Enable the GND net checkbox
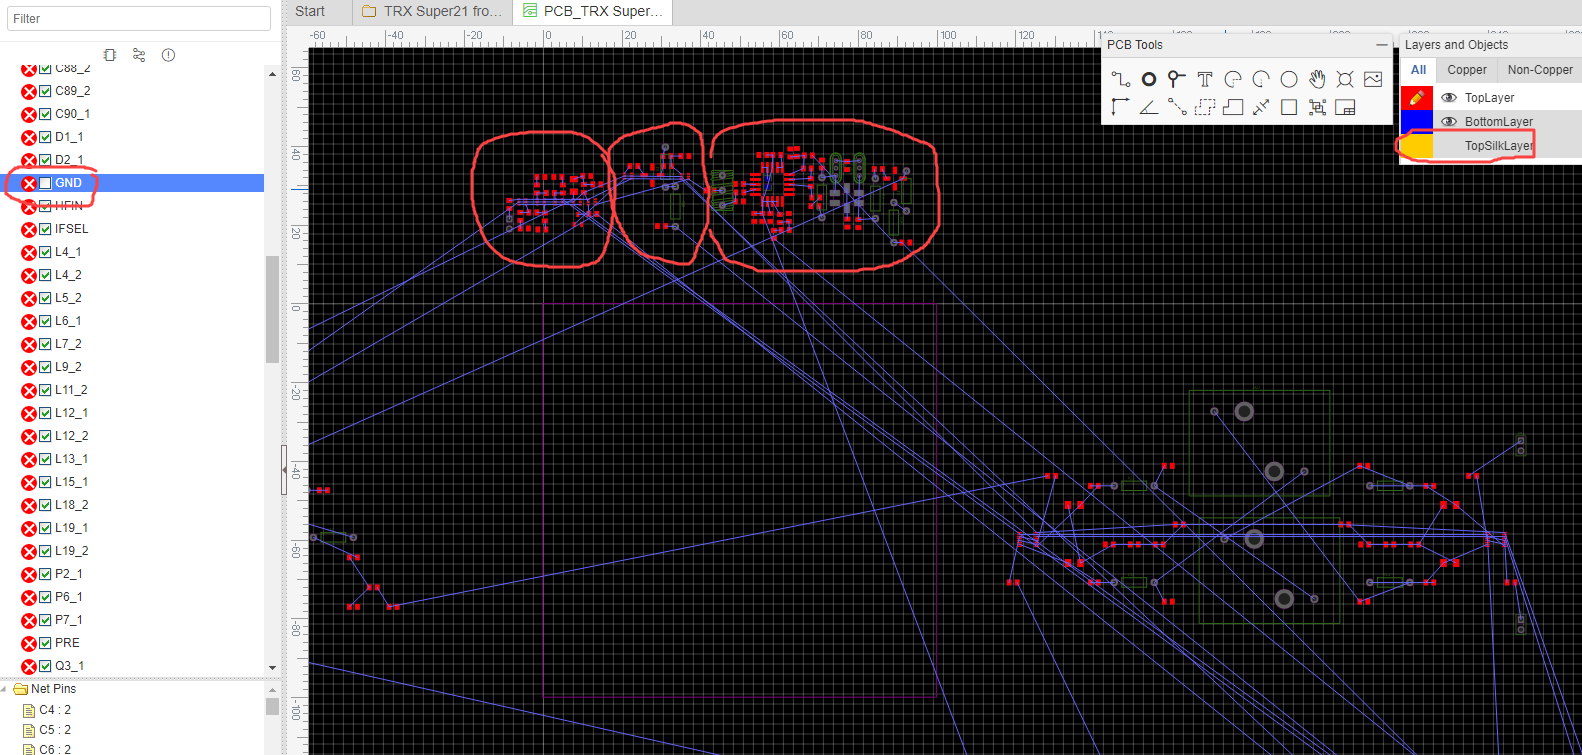Image resolution: width=1582 pixels, height=755 pixels. click(45, 183)
